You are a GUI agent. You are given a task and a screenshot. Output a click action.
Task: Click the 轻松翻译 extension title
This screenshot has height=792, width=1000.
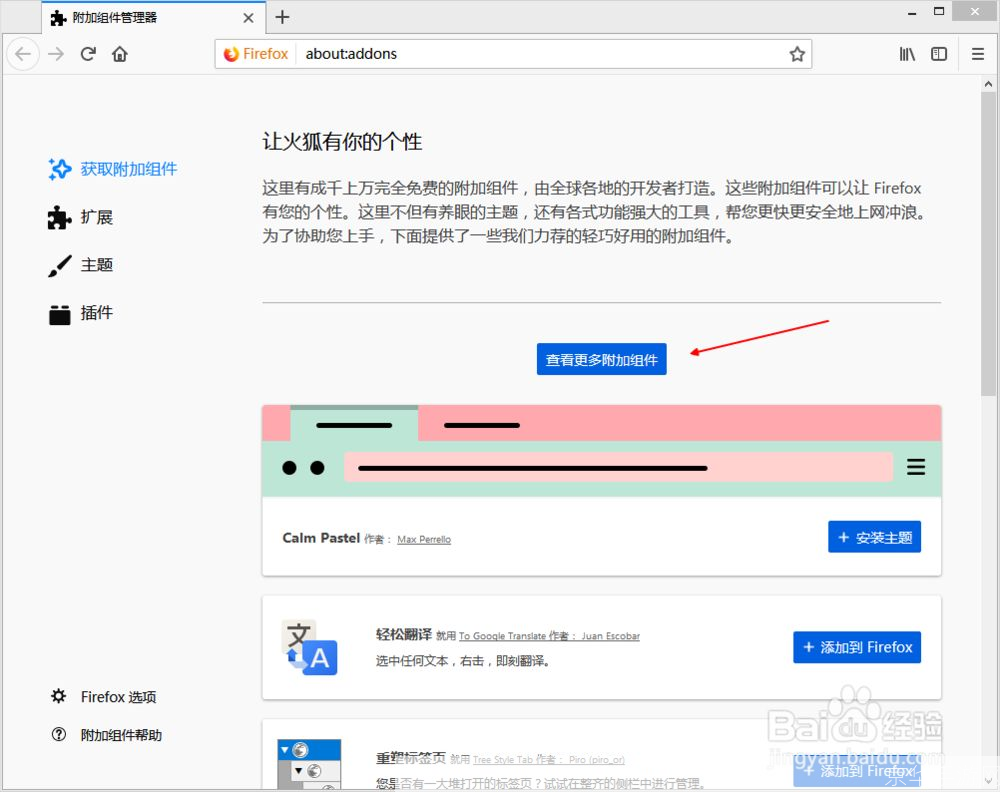(404, 634)
